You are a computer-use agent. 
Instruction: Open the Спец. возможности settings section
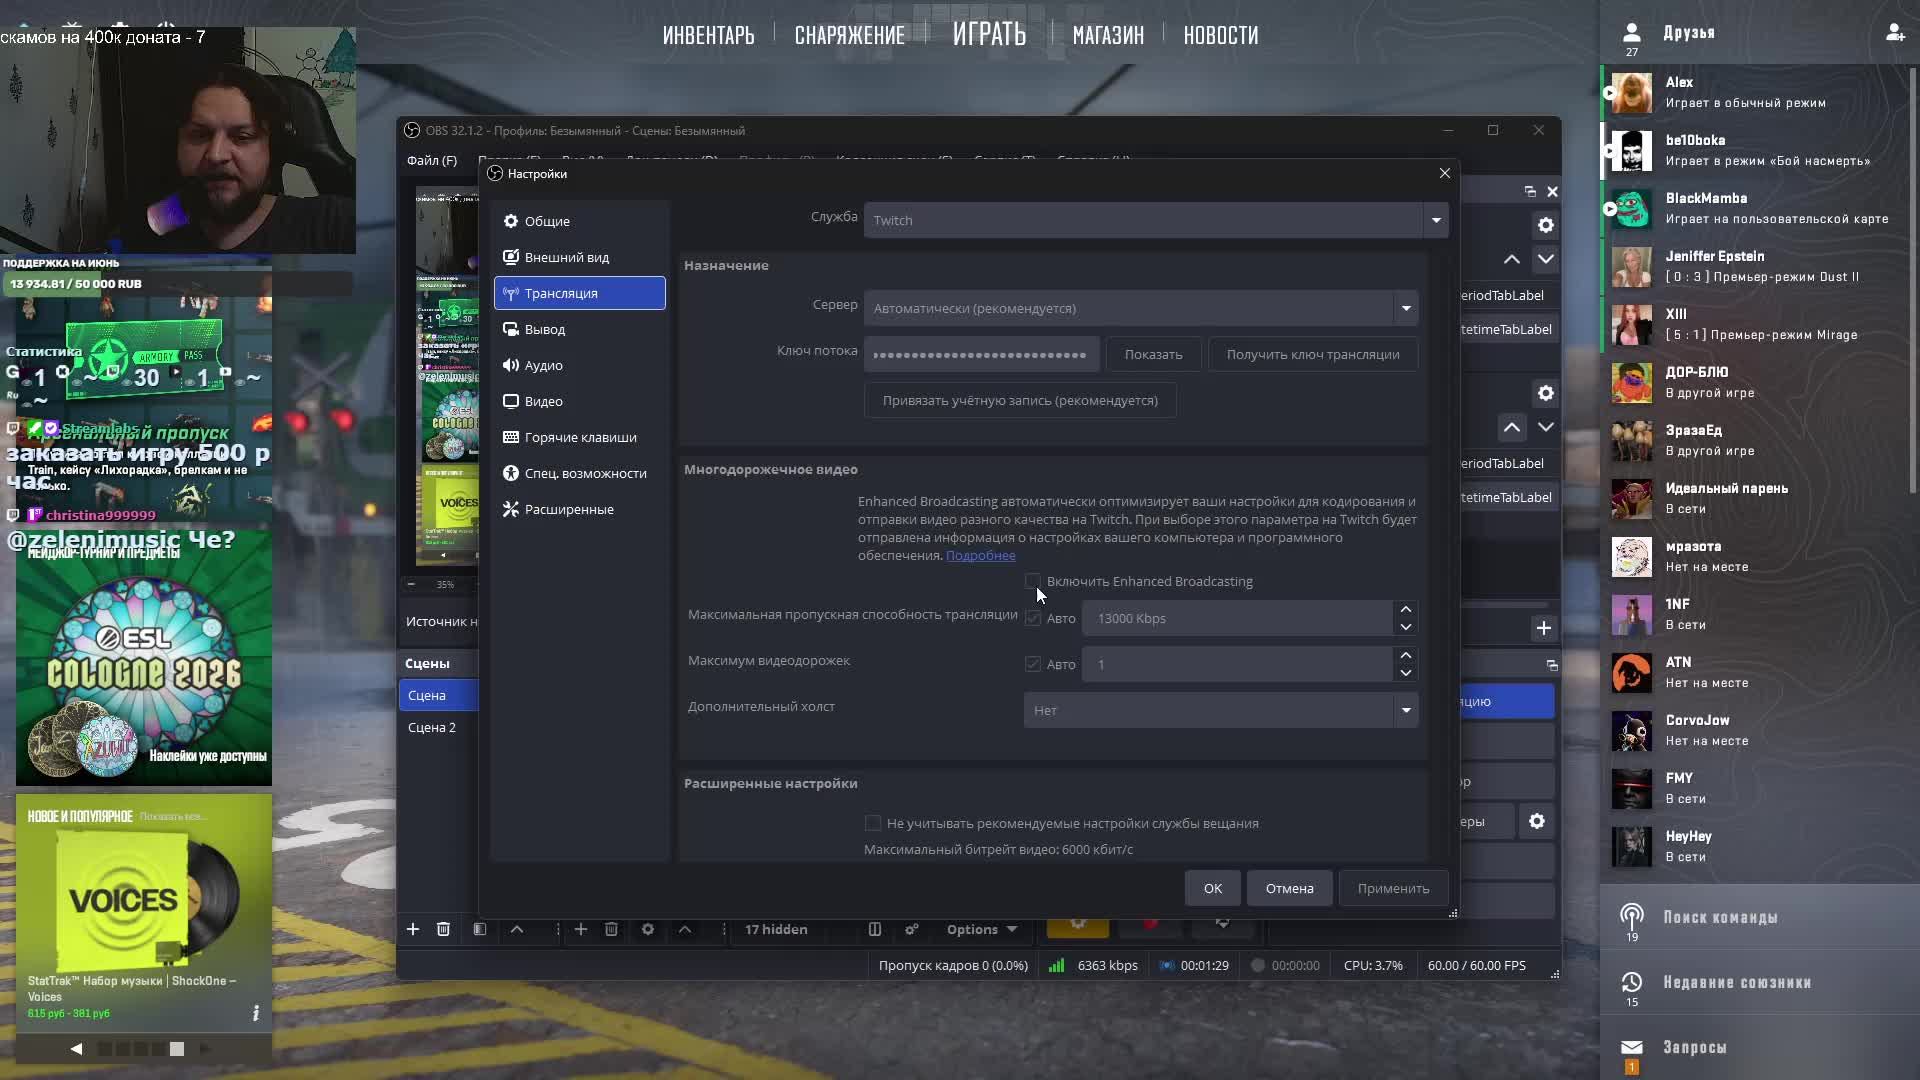[x=579, y=473]
